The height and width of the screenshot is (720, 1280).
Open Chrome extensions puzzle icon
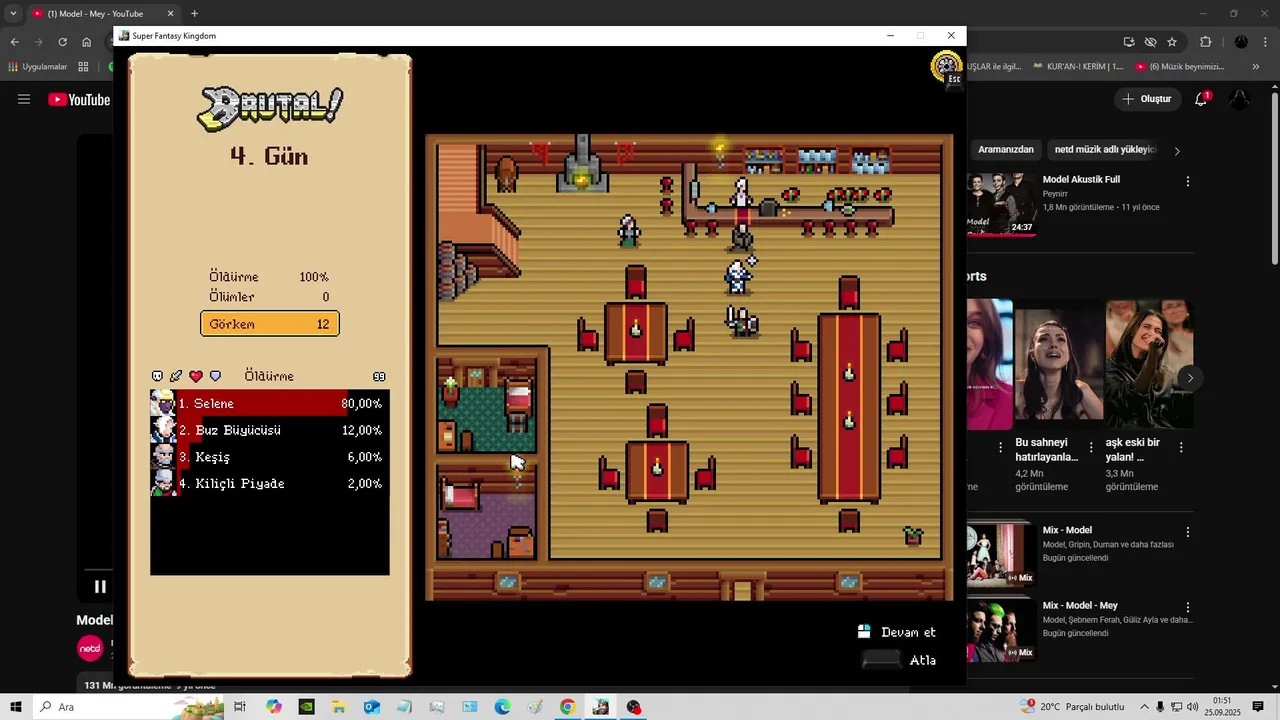pyautogui.click(x=1205, y=42)
